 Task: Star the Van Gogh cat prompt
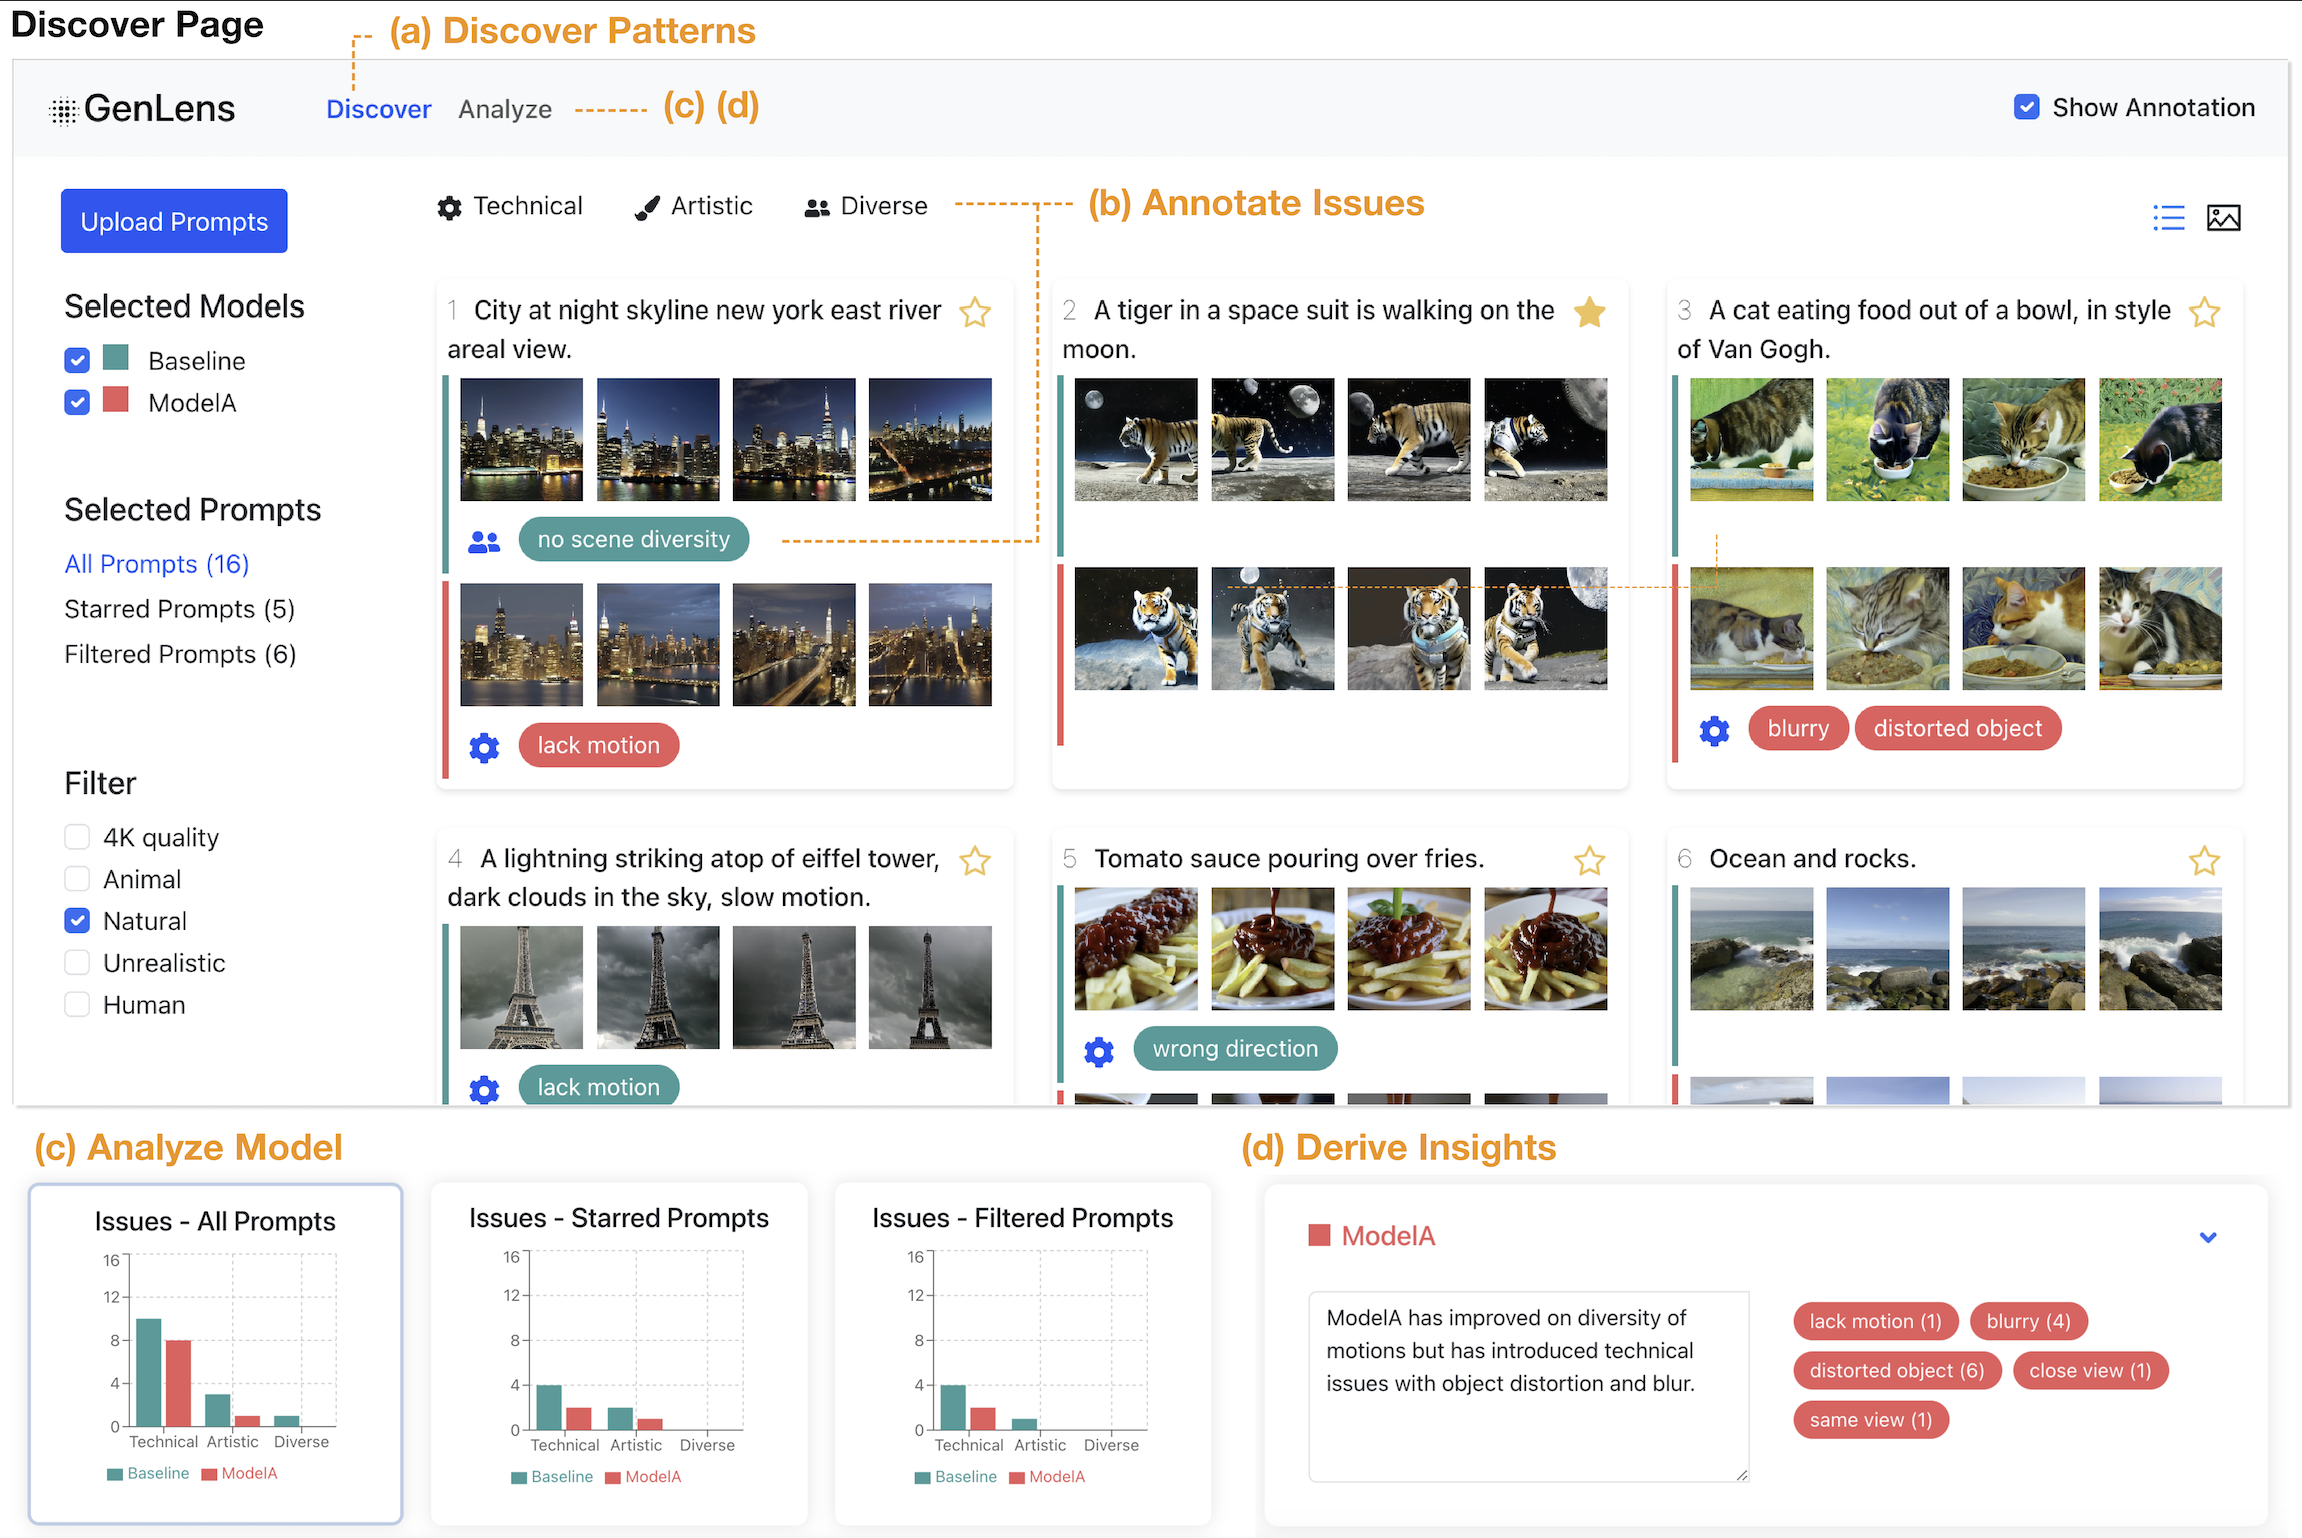(2204, 312)
